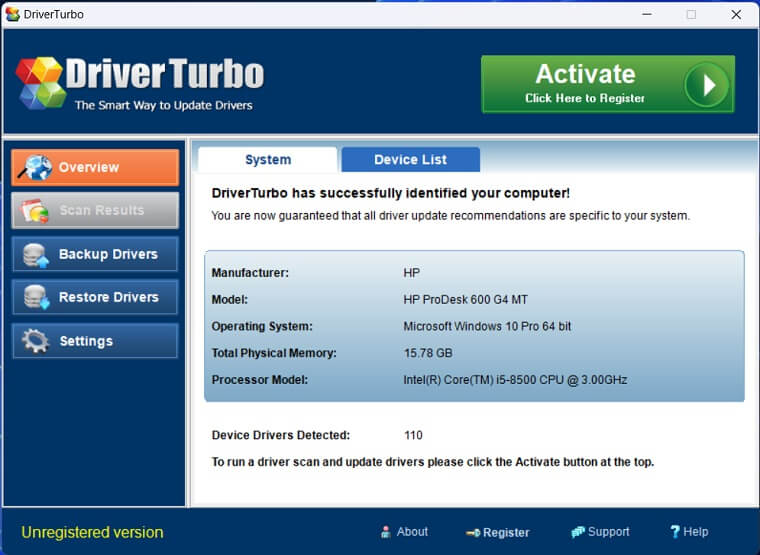The width and height of the screenshot is (760, 555).
Task: Click the Activate 'Click Here to Register' button
Action: tap(607, 84)
